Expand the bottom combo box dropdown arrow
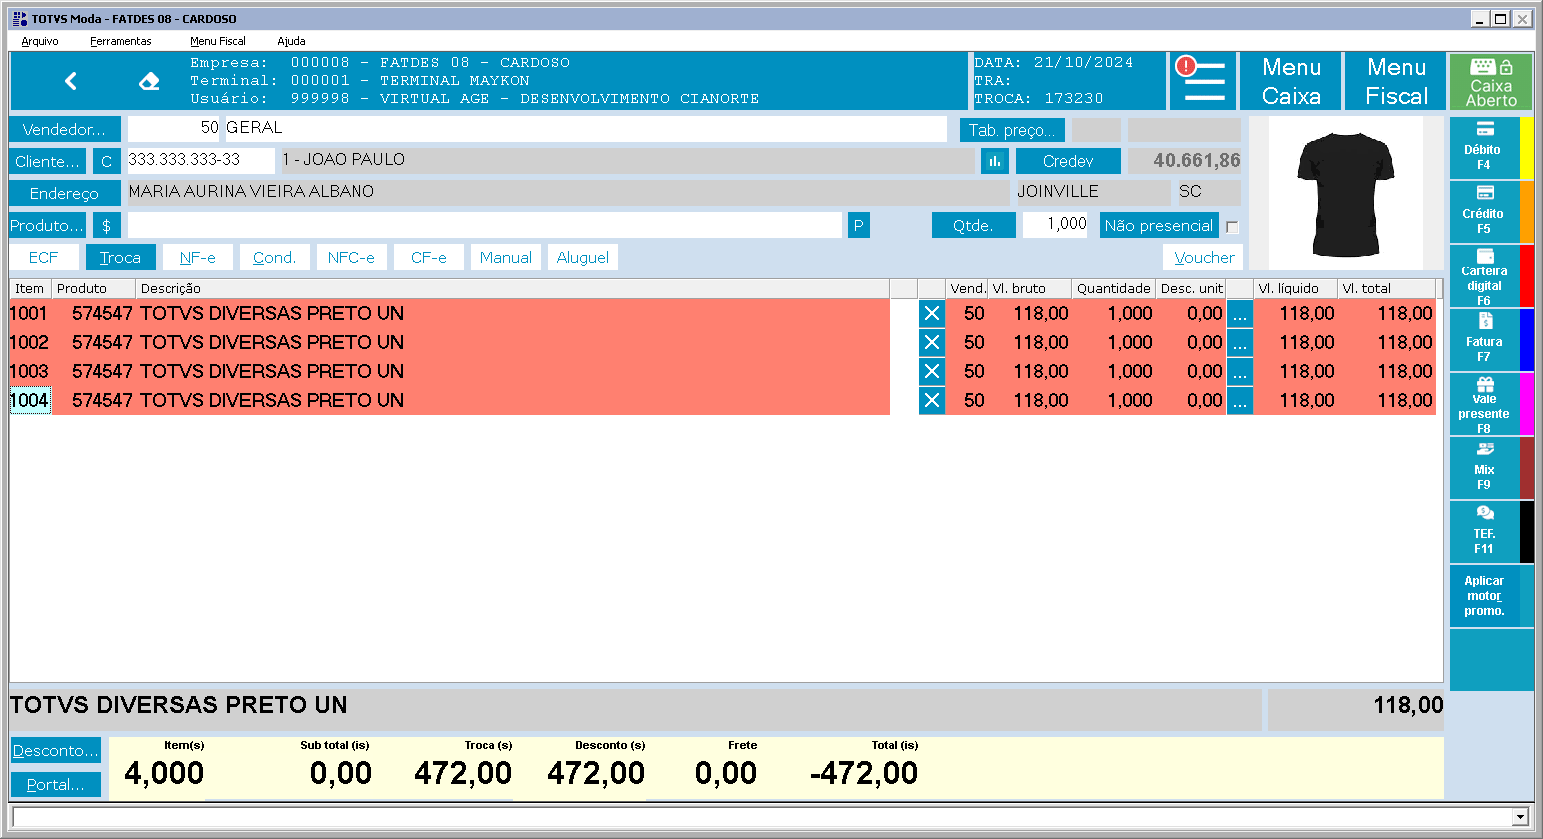 tap(1521, 817)
